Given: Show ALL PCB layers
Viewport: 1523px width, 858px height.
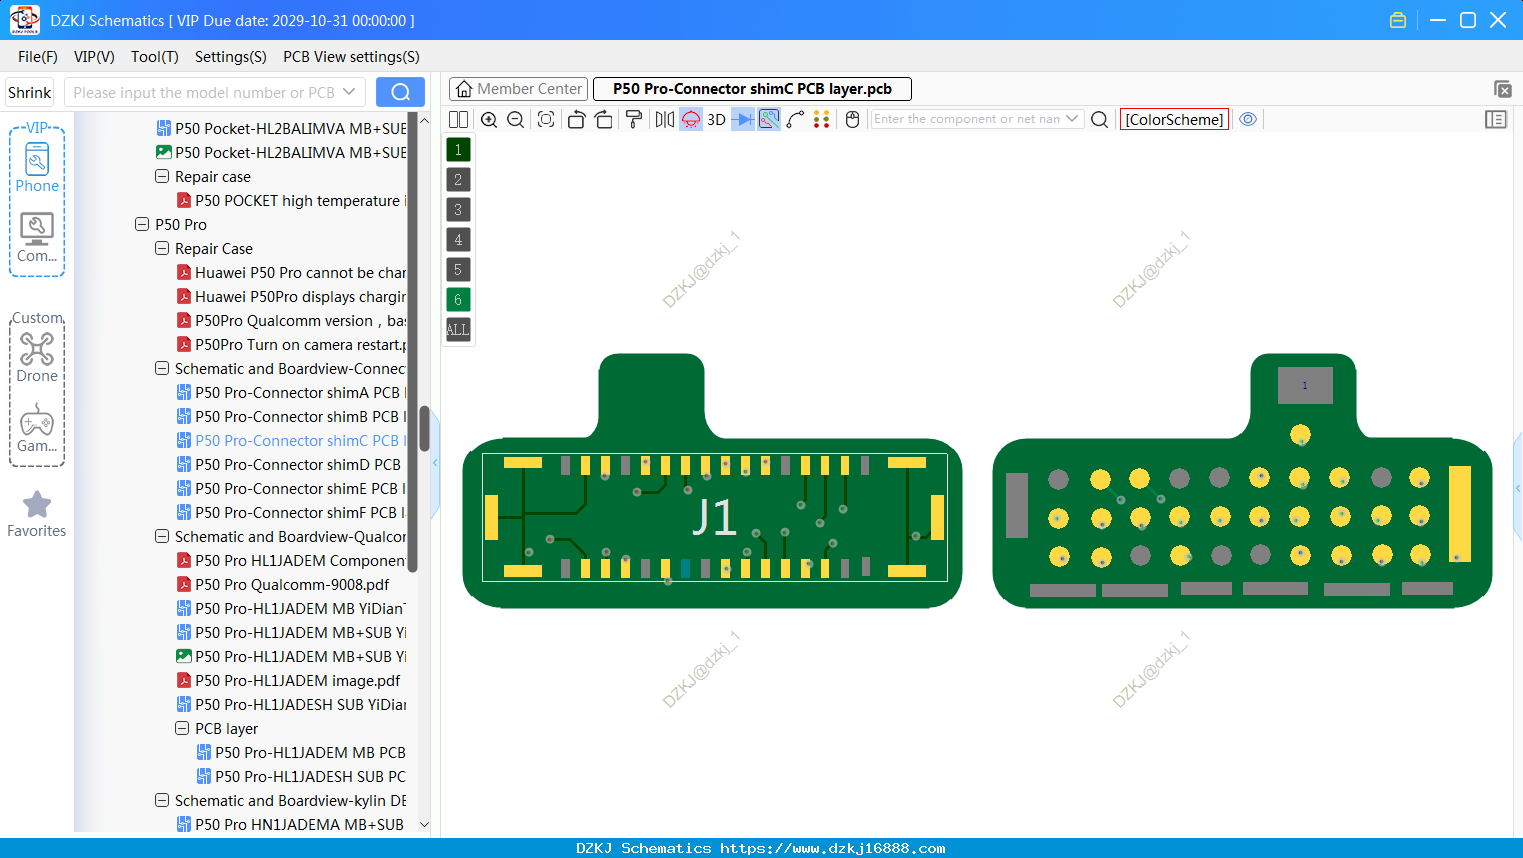Looking at the screenshot, I should (458, 330).
